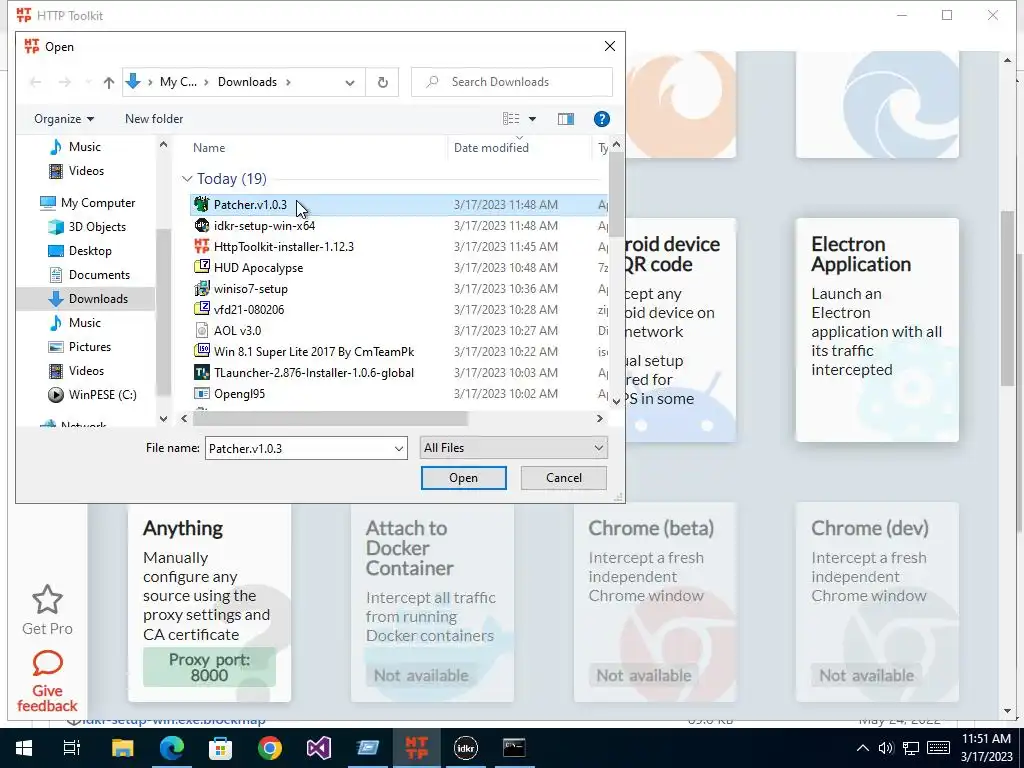Image resolution: width=1024 pixels, height=768 pixels.
Task: Click the Refresh button in address bar
Action: coord(383,82)
